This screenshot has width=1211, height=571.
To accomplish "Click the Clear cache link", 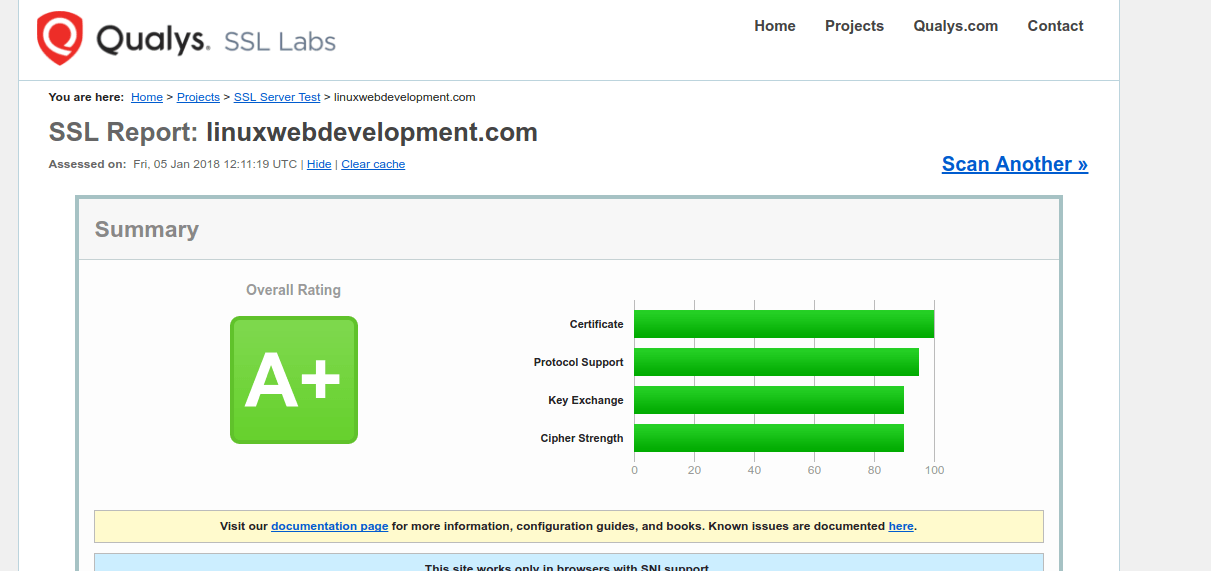I will click(373, 164).
